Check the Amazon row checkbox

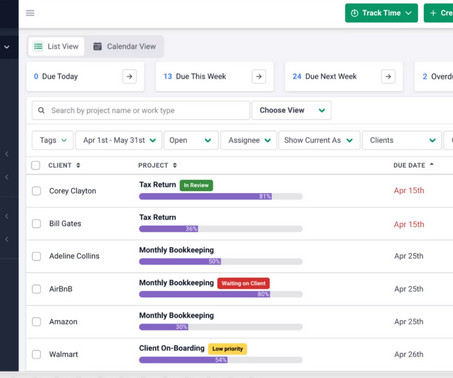tap(36, 322)
